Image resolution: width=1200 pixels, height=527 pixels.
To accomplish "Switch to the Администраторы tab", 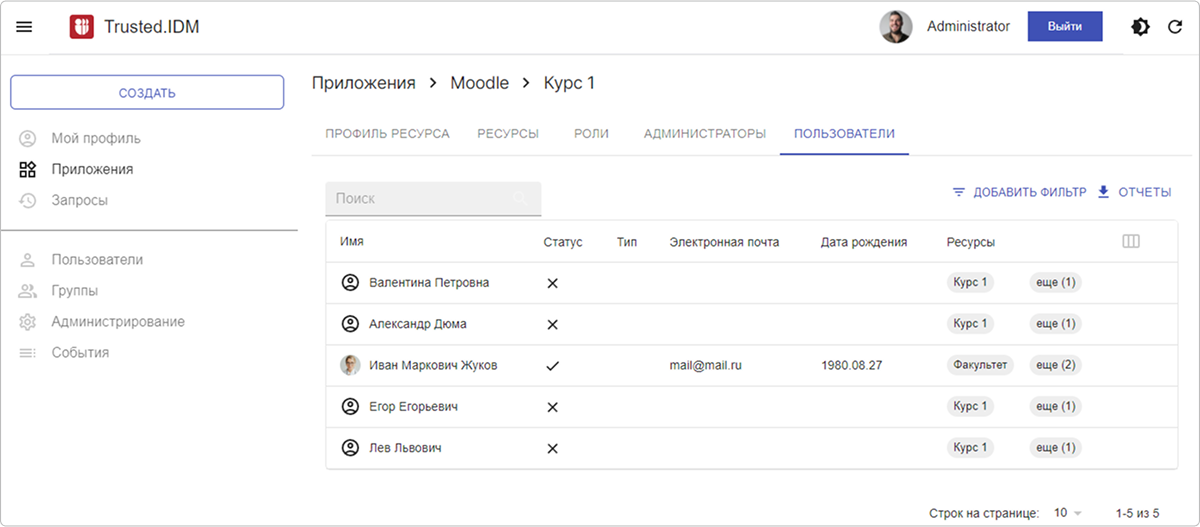I will (705, 133).
